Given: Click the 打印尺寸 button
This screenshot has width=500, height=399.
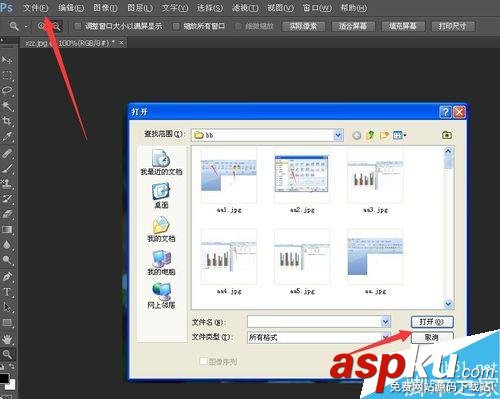Looking at the screenshot, I should pos(453,26).
